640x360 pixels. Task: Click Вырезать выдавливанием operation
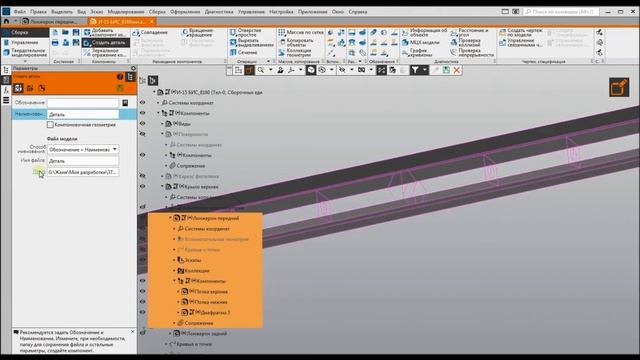pyautogui.click(x=251, y=42)
